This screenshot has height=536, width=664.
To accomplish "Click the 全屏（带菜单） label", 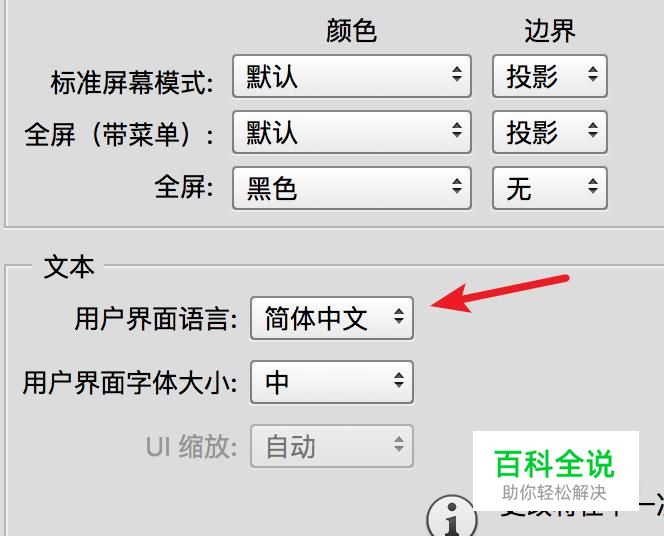I will click(x=119, y=135).
